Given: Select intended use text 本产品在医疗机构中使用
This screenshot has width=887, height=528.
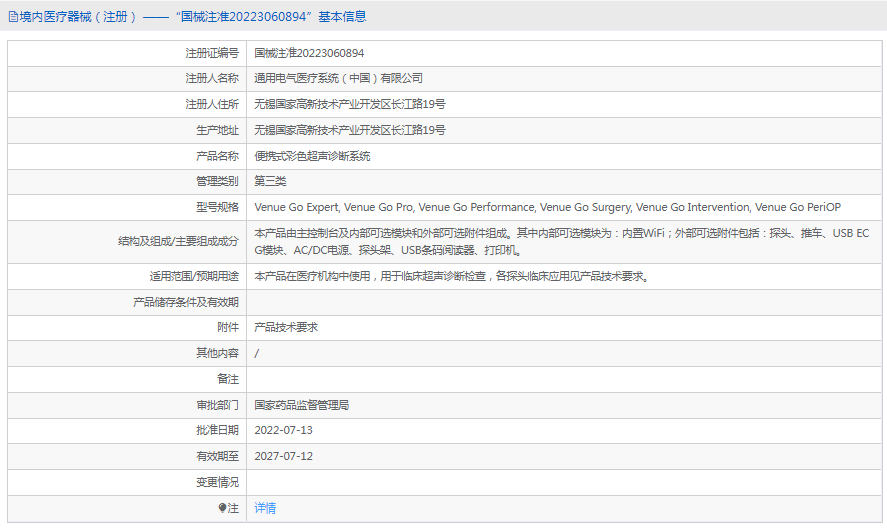Looking at the screenshot, I should (x=451, y=276).
